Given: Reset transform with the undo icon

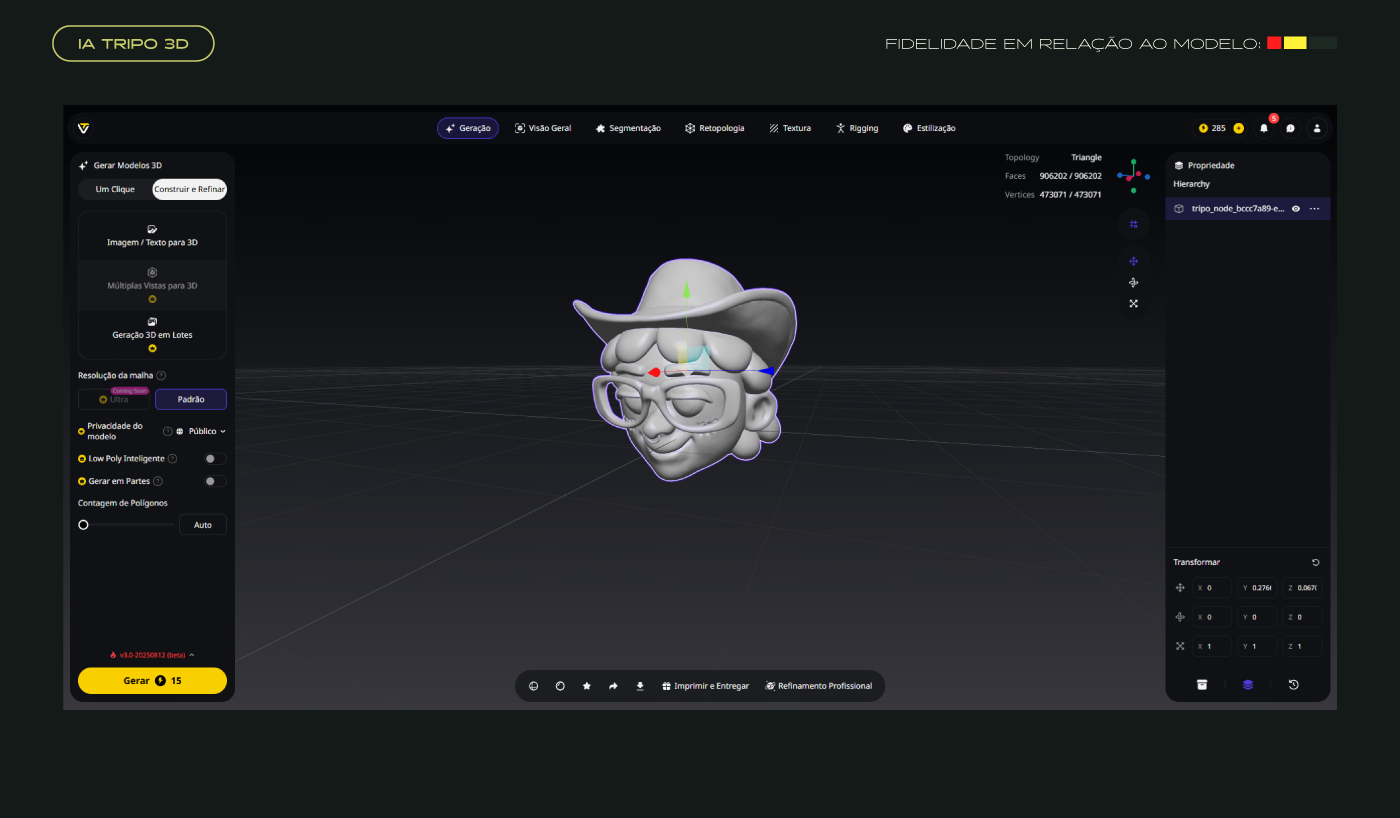Looking at the screenshot, I should click(x=1315, y=562).
